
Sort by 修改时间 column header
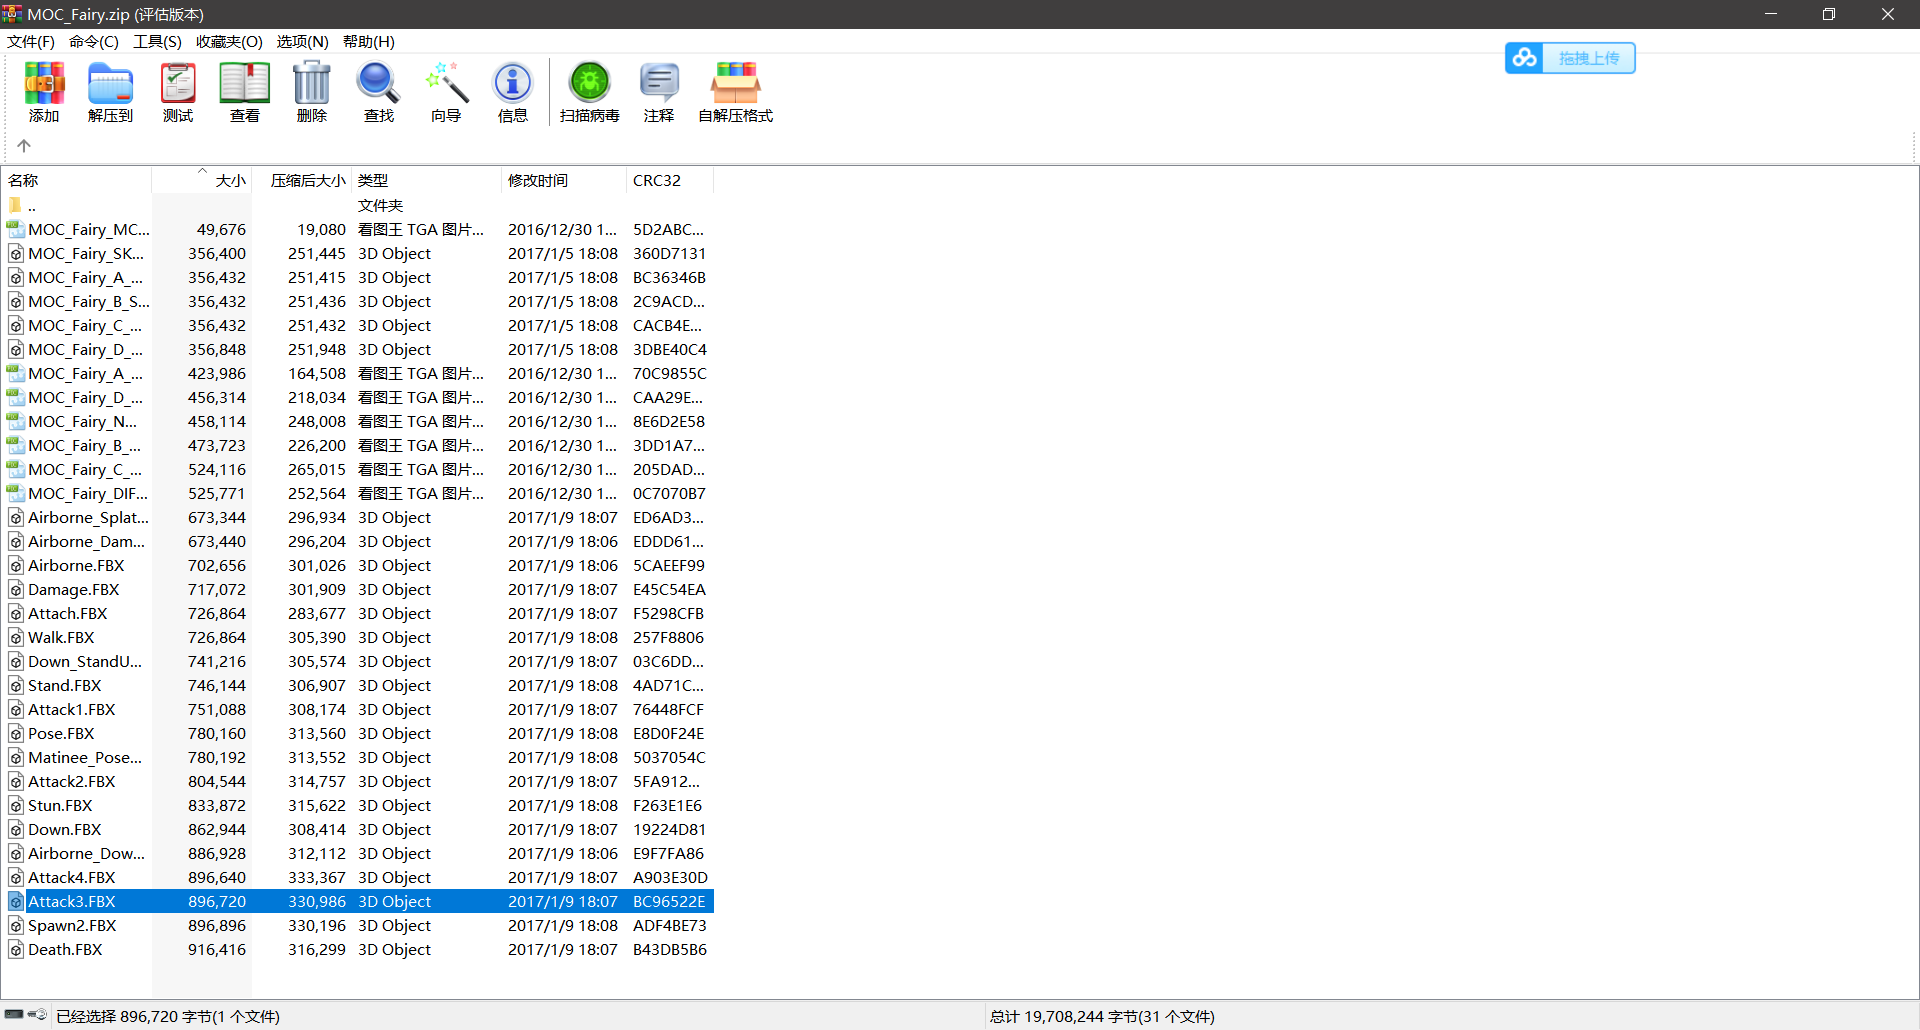point(538,181)
